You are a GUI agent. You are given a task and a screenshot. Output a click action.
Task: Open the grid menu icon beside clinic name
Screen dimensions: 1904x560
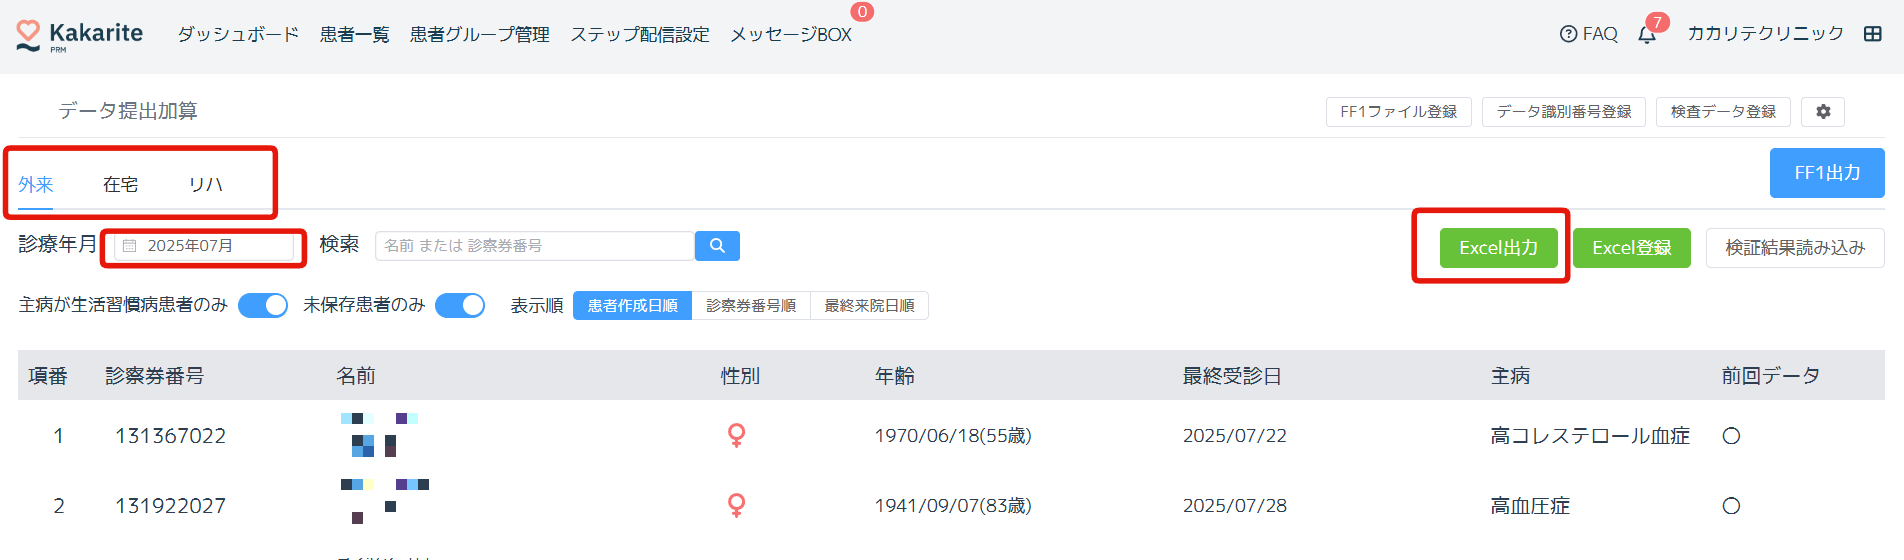1873,34
